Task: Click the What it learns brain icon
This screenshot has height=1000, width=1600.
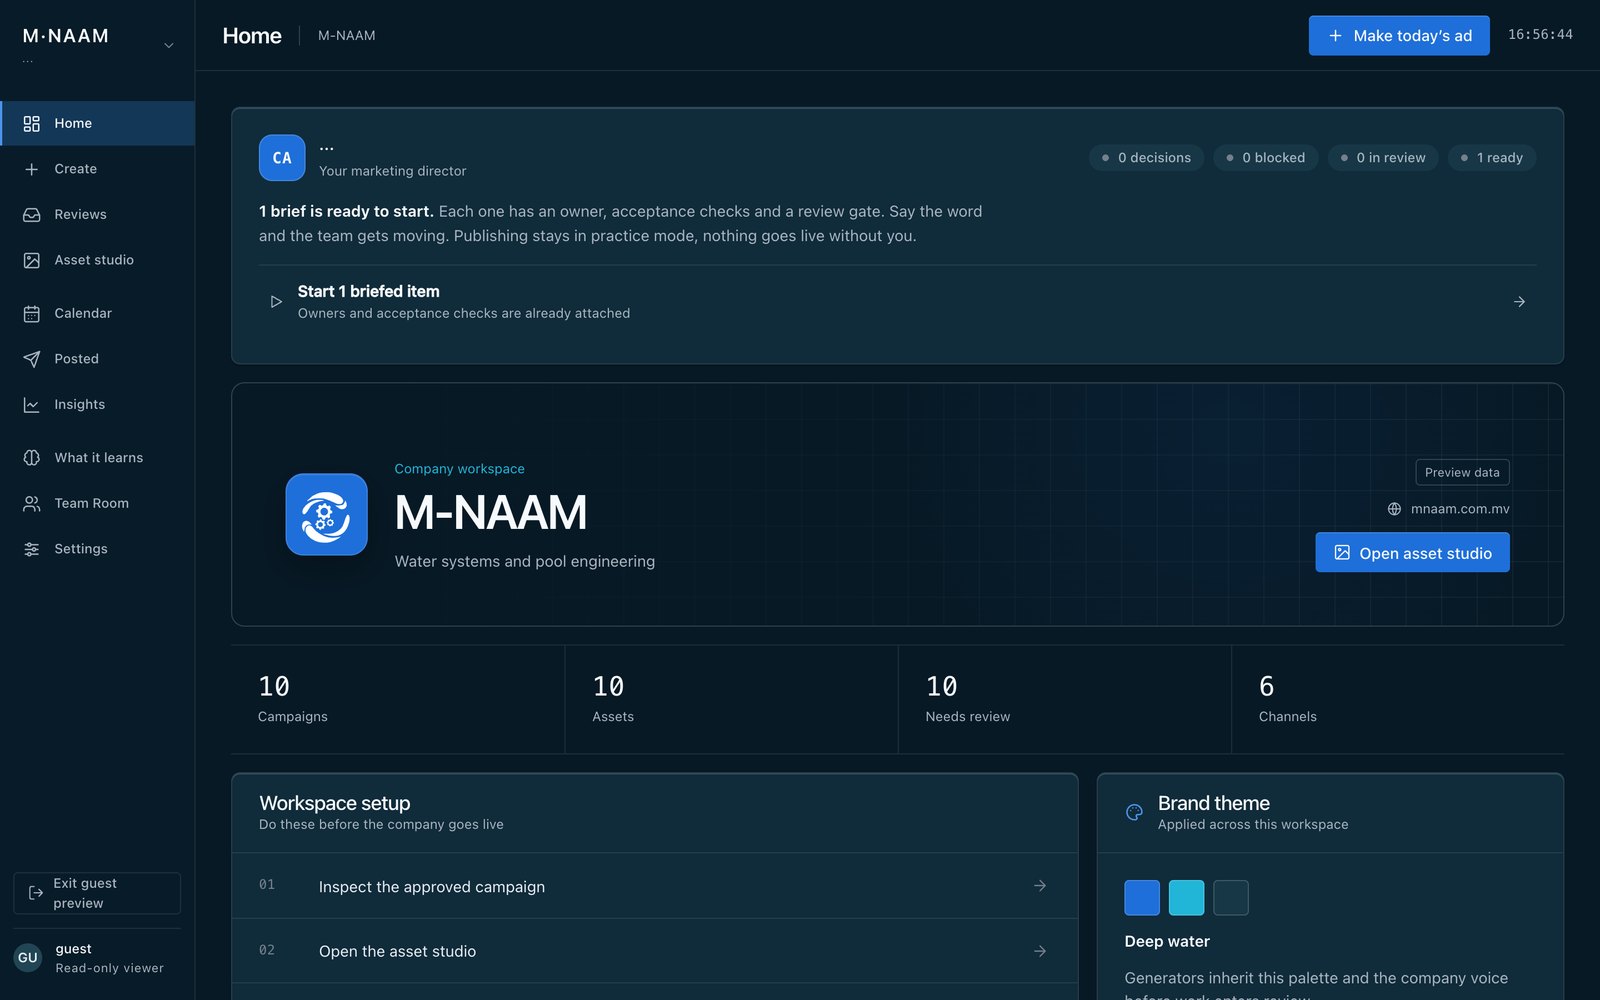Action: pos(32,458)
